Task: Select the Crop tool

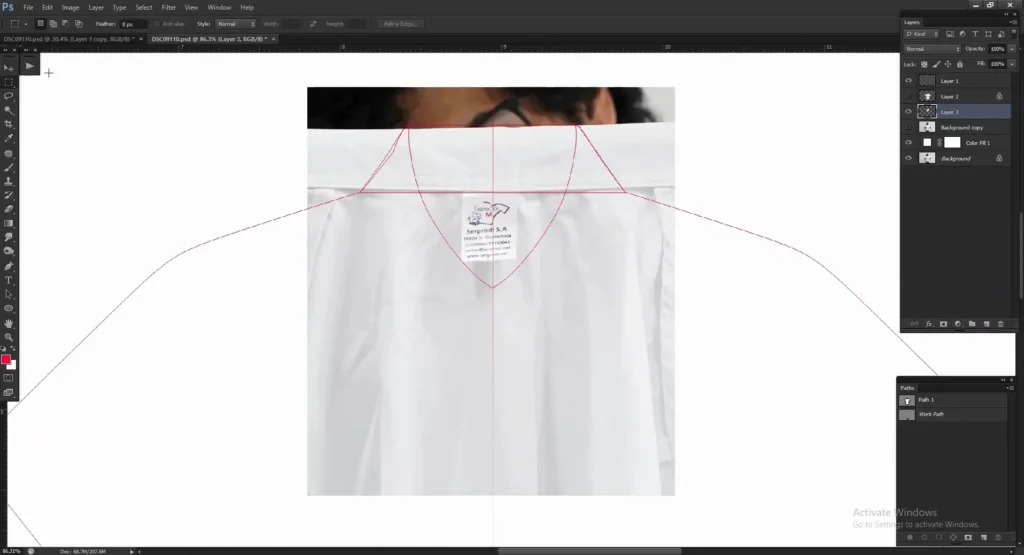Action: point(9,124)
